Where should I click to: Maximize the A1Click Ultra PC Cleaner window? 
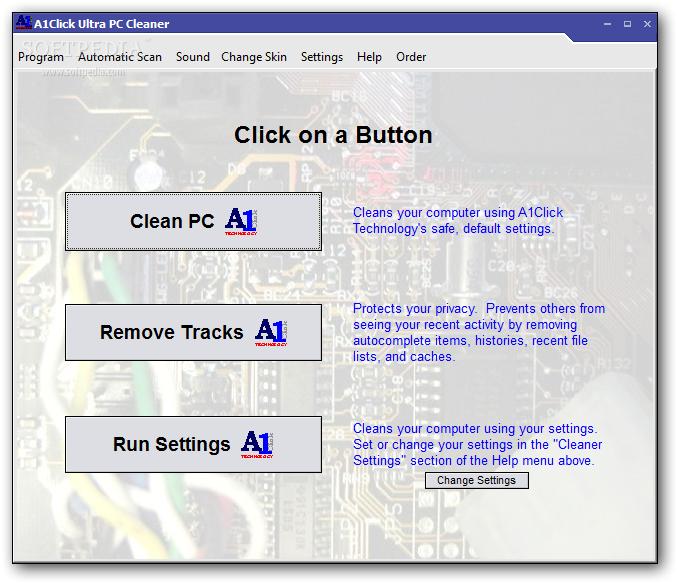(627, 24)
